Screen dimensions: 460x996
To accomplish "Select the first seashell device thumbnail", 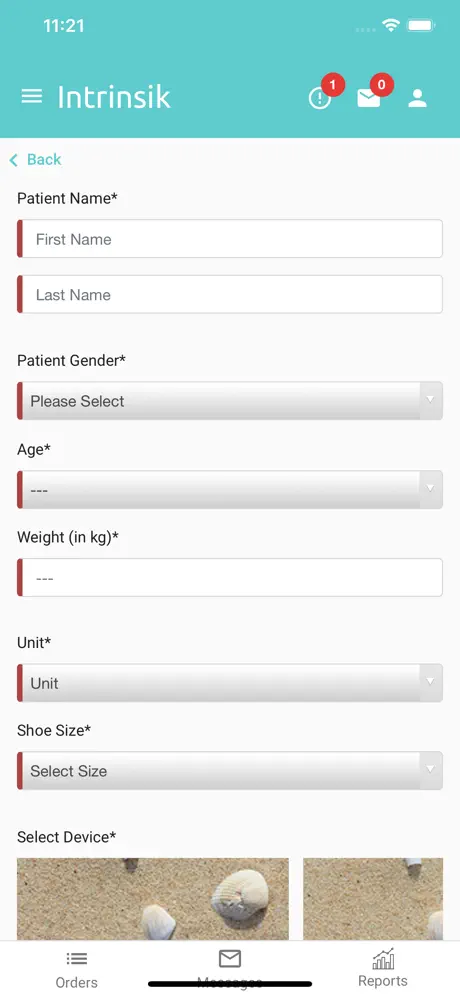I will click(x=152, y=899).
